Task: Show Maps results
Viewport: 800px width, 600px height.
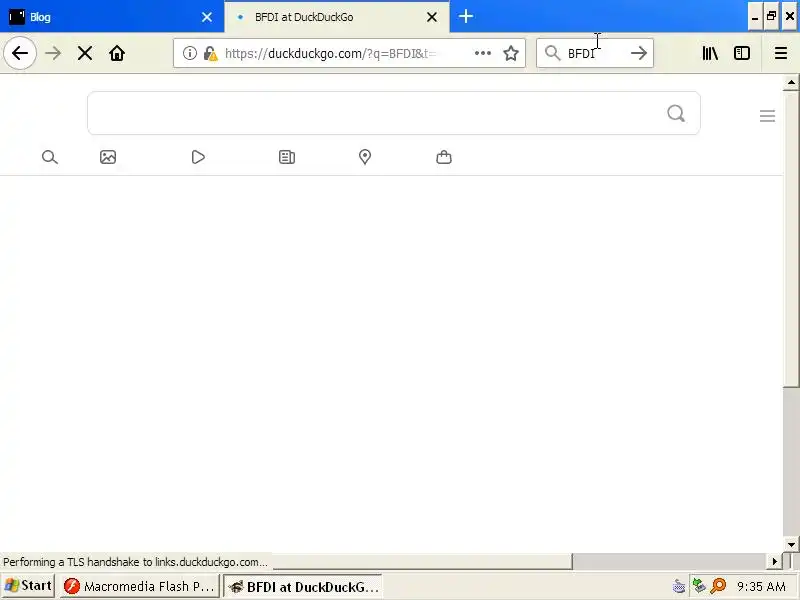Action: pos(365,157)
